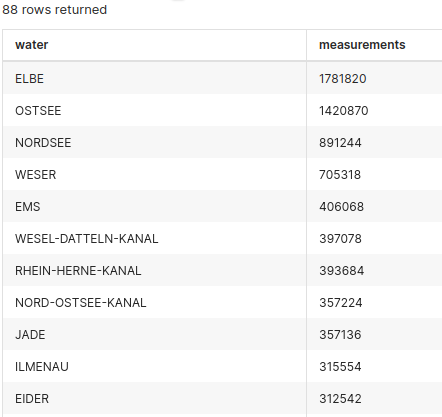
Task: Click the value 357136 for JADE
Action: 340,335
